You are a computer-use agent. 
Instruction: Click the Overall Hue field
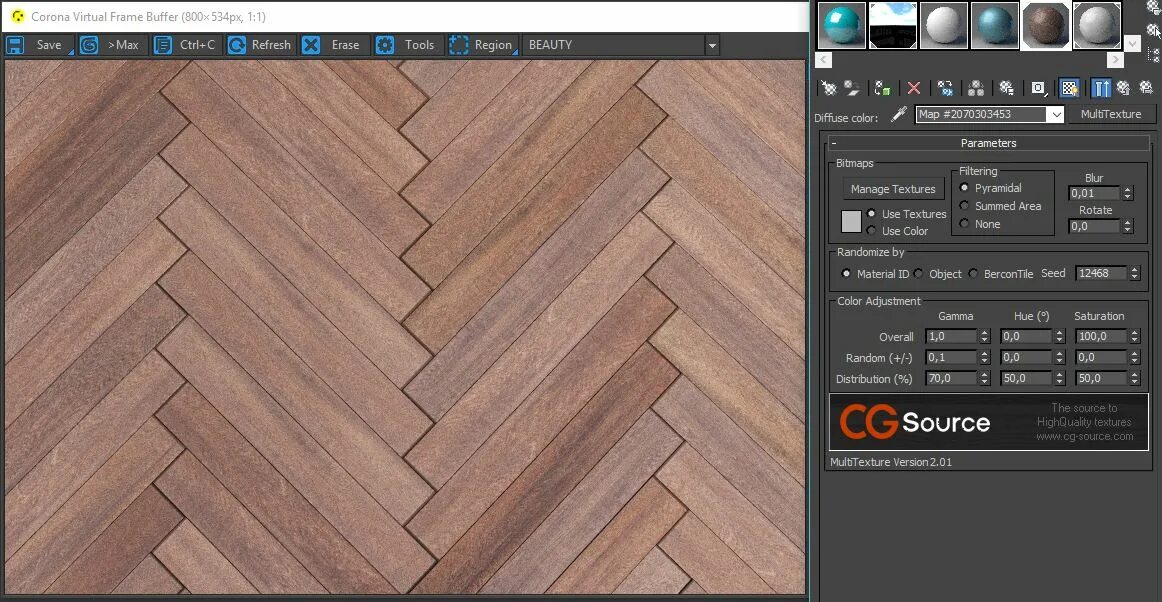(1026, 337)
